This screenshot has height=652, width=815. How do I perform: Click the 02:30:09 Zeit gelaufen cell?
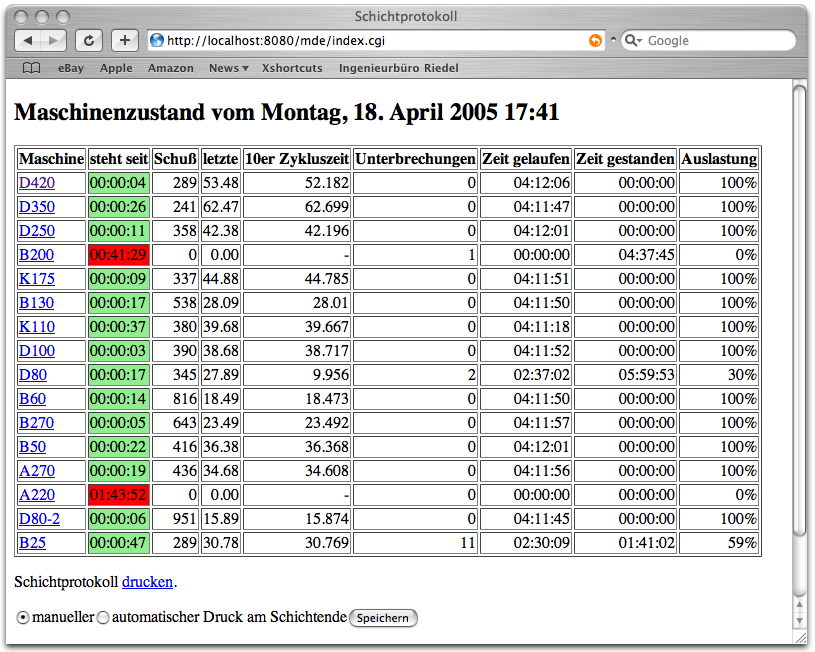(x=526, y=543)
